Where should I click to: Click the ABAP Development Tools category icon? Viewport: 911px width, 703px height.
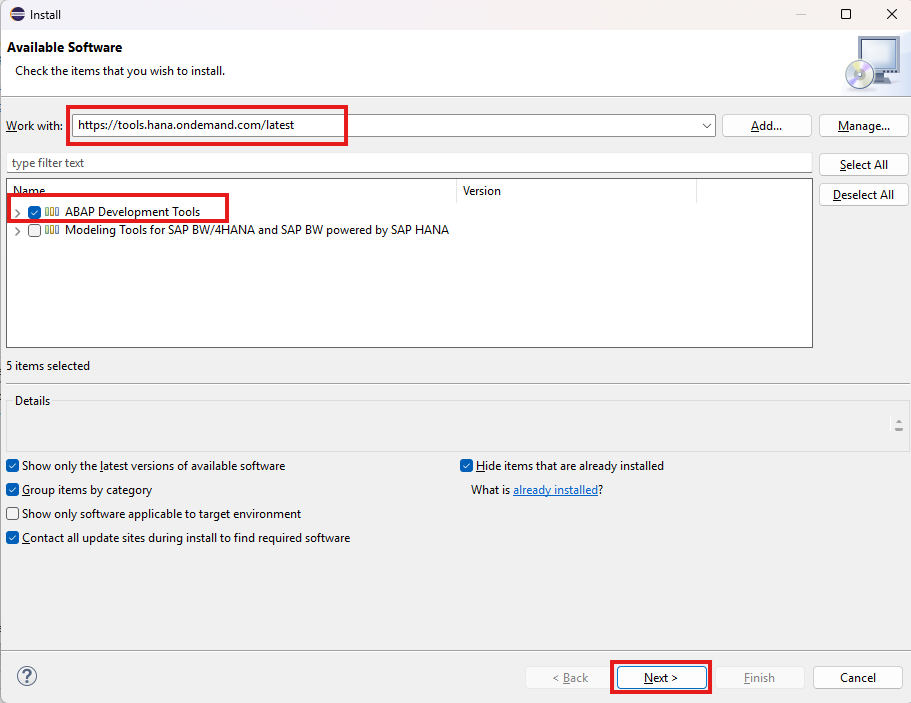tap(52, 211)
